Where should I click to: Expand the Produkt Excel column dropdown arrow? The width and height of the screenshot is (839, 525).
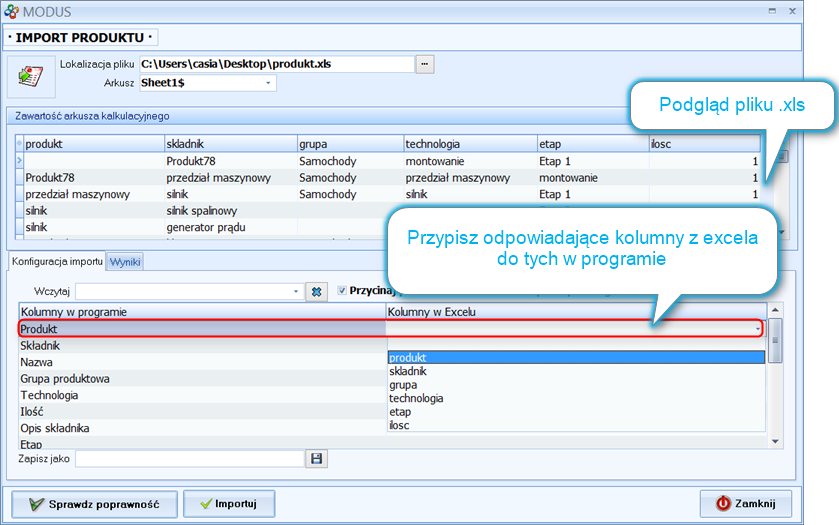point(758,329)
